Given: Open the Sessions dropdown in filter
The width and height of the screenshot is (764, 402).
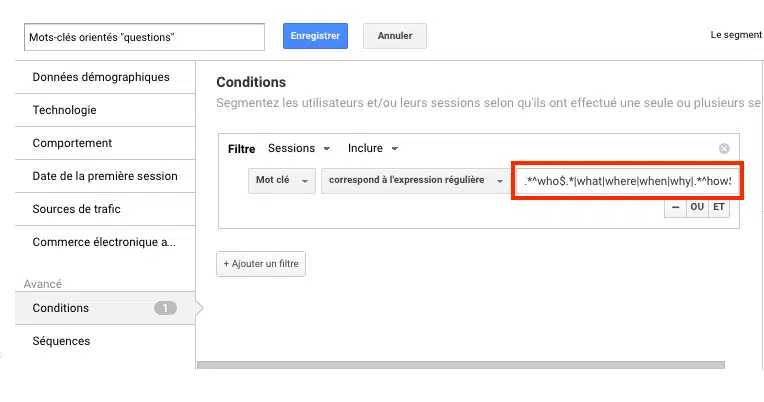Looking at the screenshot, I should (x=297, y=148).
